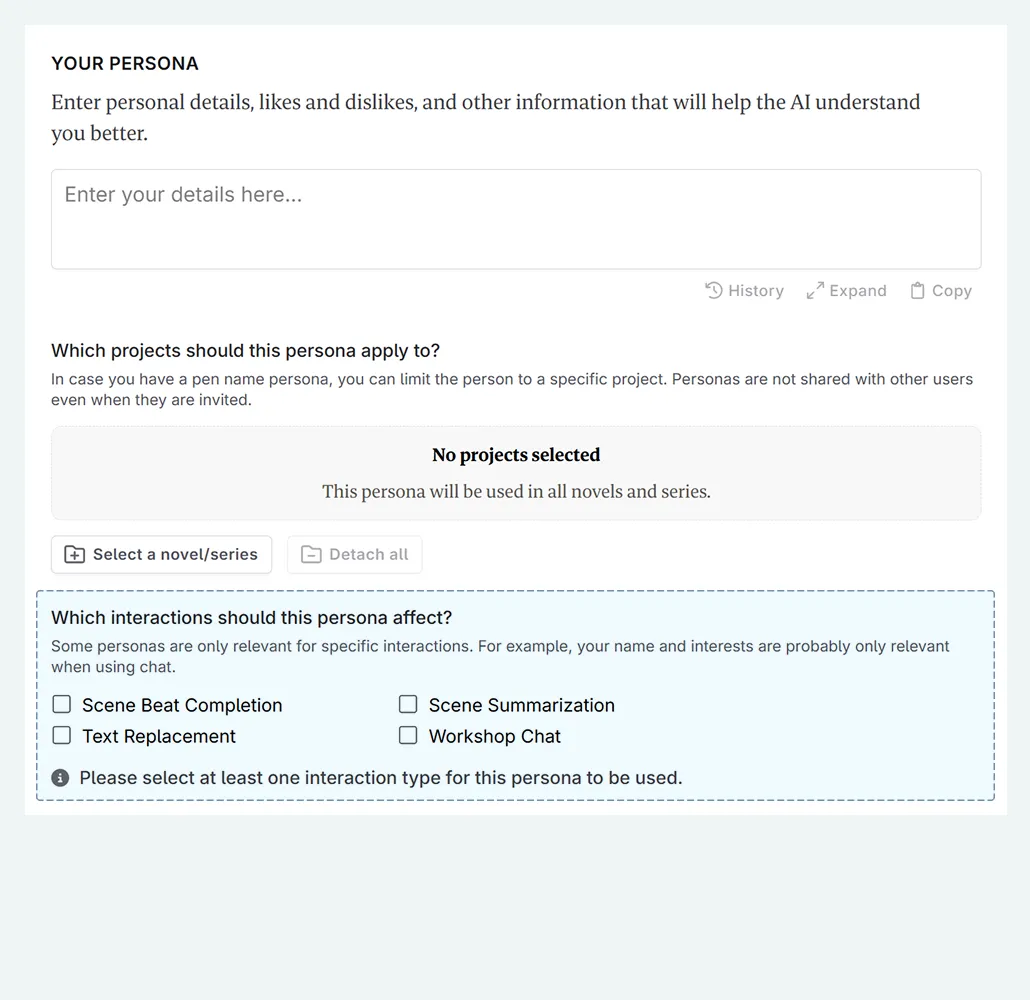The image size is (1030, 1000).
Task: Click the Text Replacement label text
Action: [x=159, y=737]
